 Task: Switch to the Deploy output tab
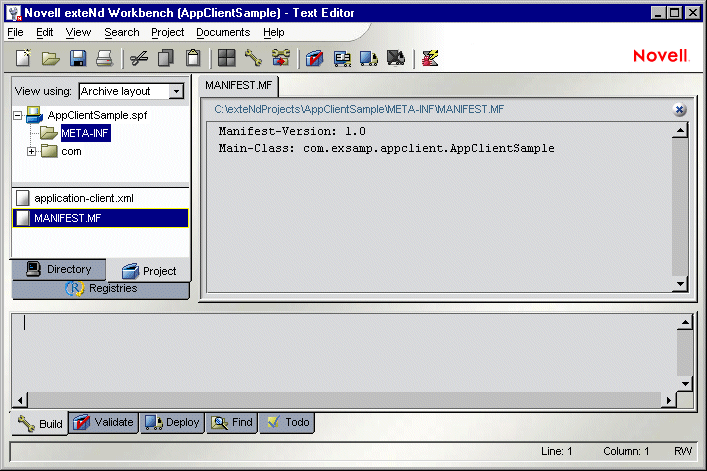pyautogui.click(x=172, y=422)
